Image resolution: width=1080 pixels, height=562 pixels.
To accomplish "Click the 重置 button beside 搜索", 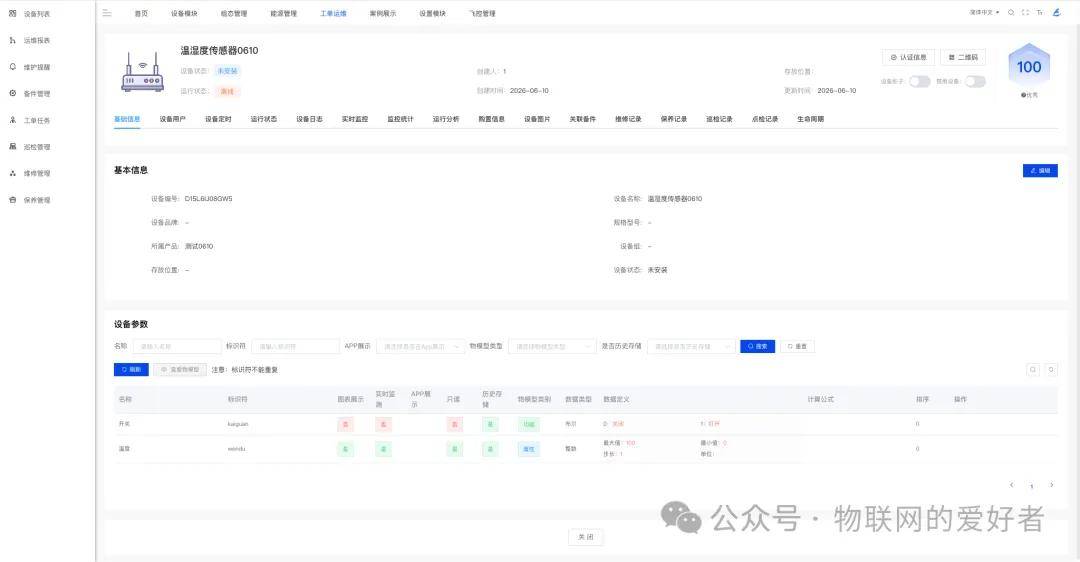I will coord(798,346).
